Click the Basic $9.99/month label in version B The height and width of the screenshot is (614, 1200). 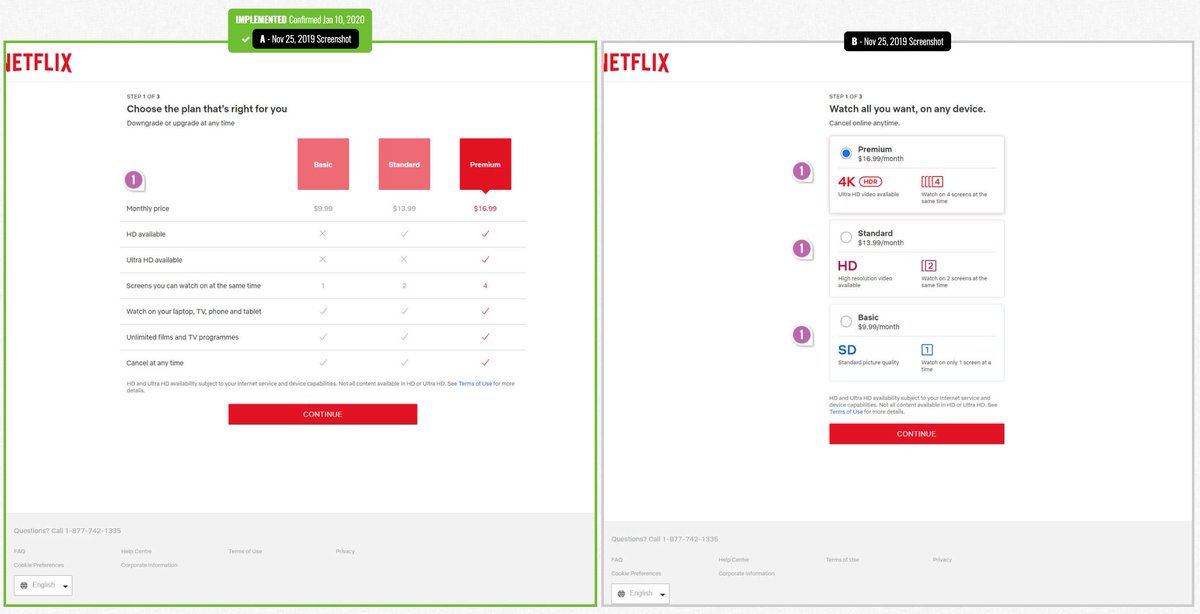click(879, 321)
